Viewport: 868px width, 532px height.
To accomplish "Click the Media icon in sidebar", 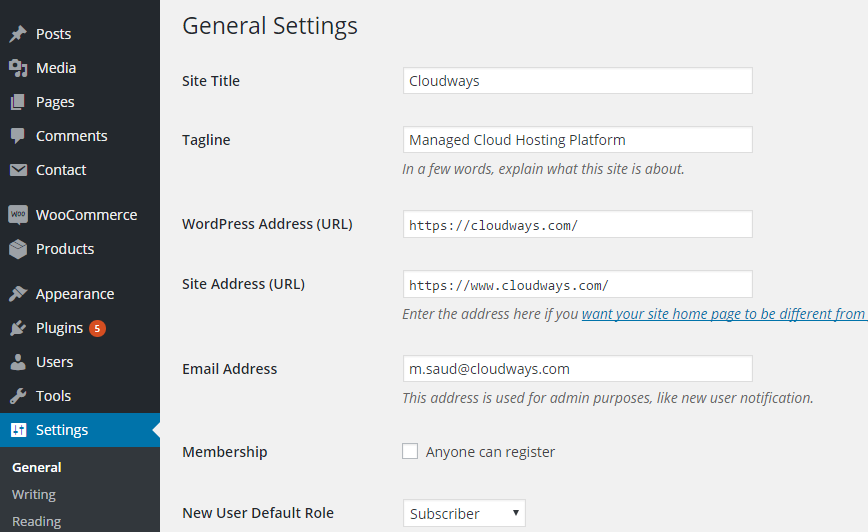I will pyautogui.click(x=18, y=68).
